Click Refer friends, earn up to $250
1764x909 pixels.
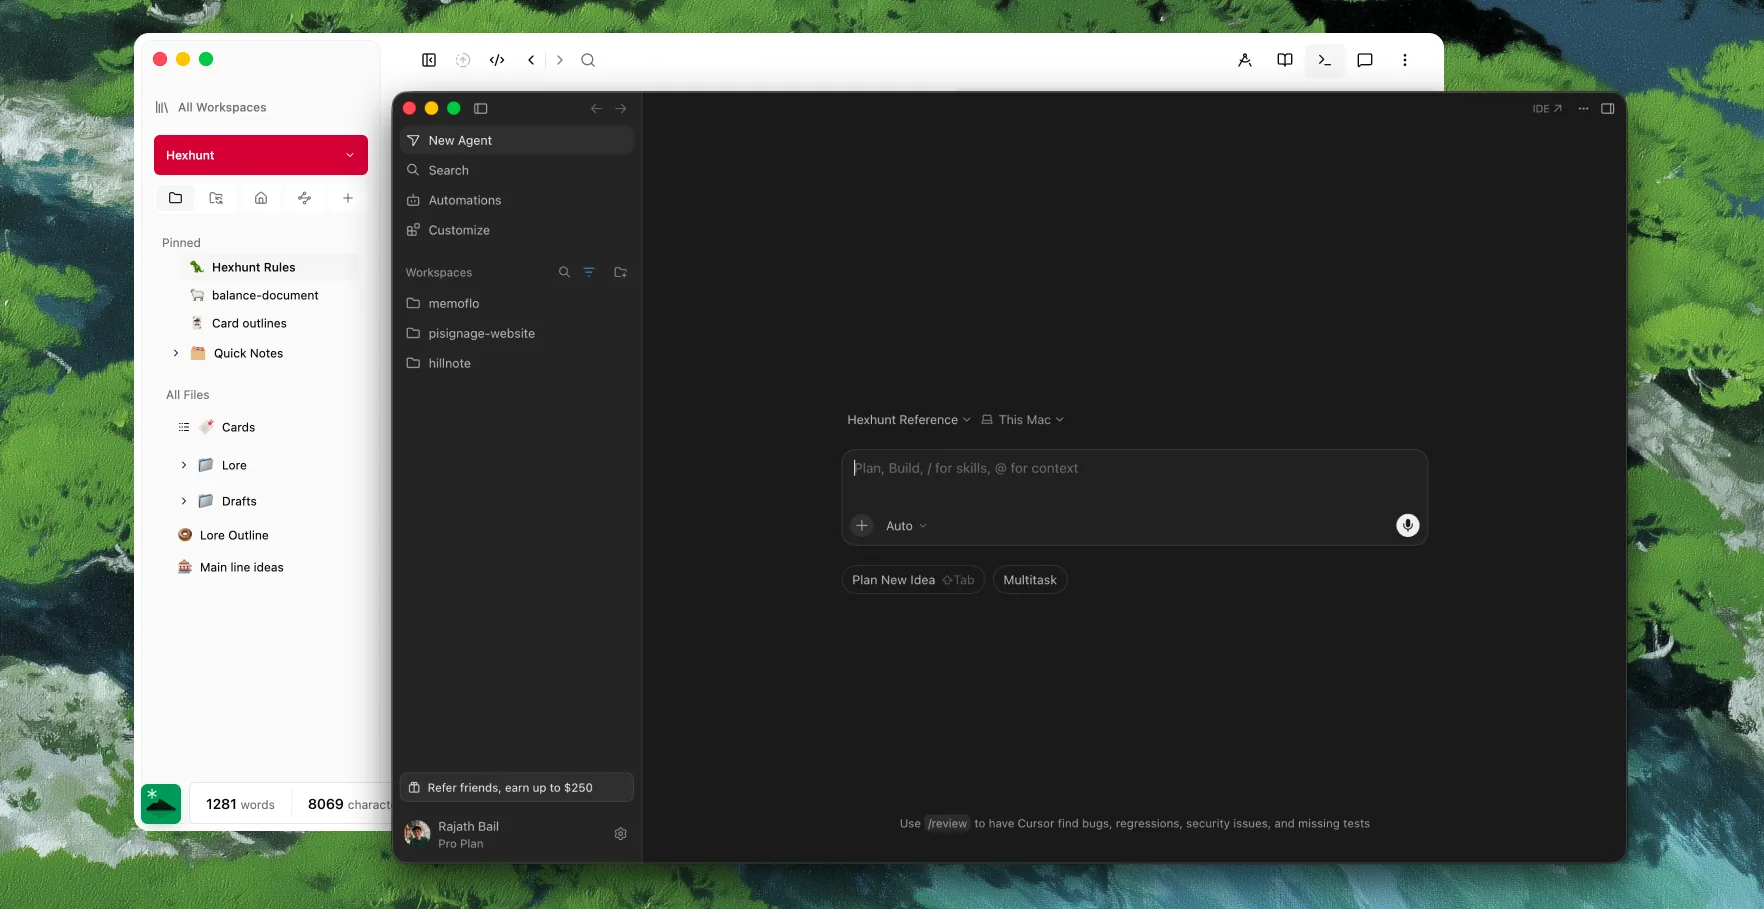click(517, 787)
